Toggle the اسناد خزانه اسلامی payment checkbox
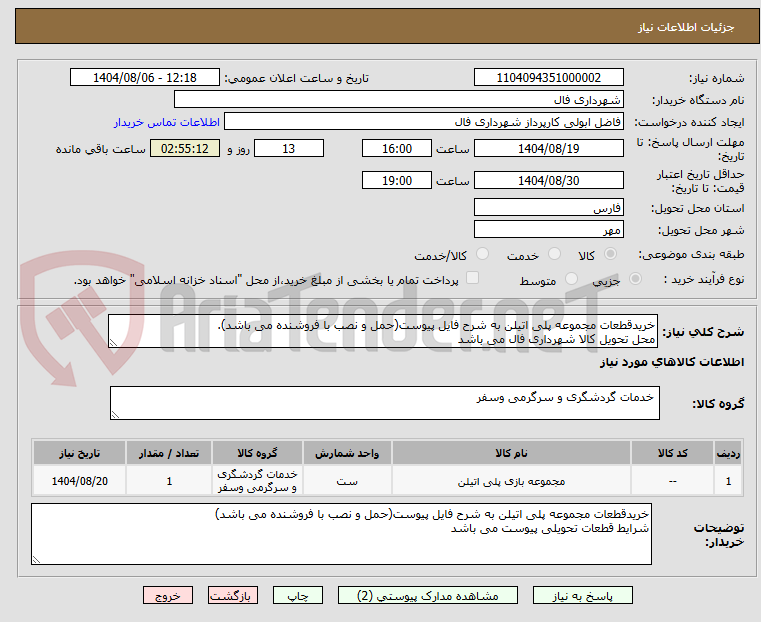Image resolution: width=761 pixels, height=622 pixels. pyautogui.click(x=472, y=278)
